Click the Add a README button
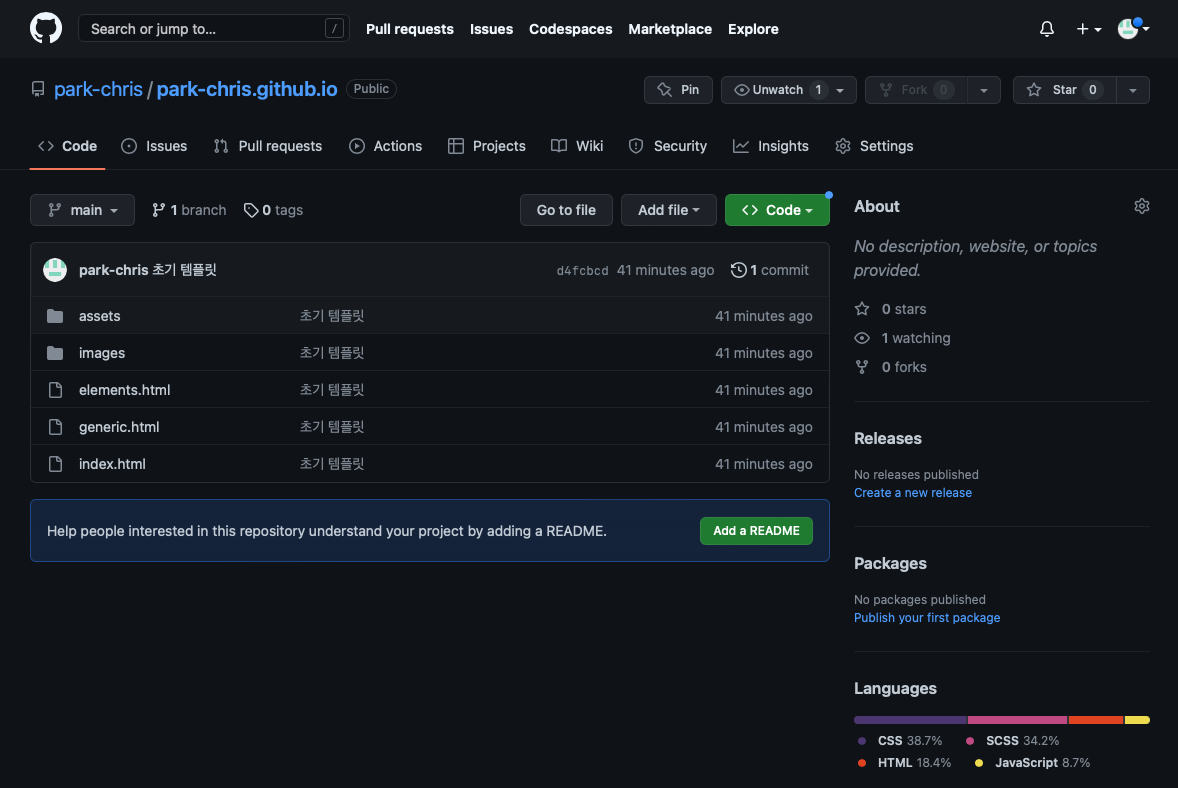 [756, 531]
